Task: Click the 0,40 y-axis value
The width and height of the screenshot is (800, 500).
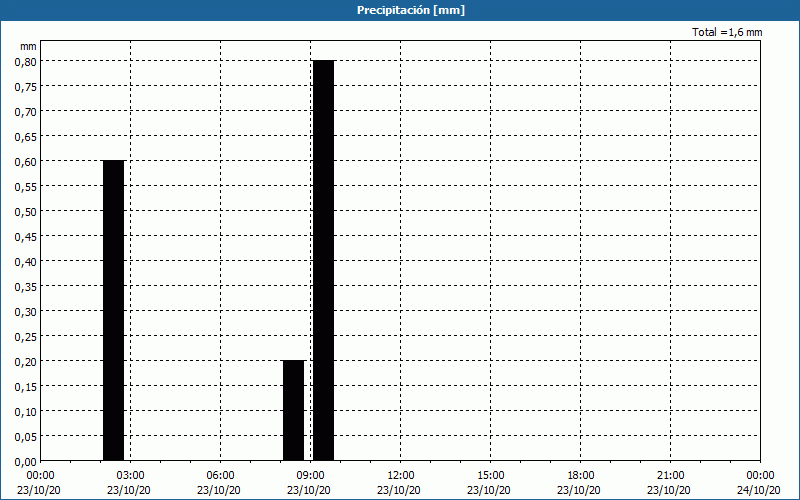Action: (26, 262)
